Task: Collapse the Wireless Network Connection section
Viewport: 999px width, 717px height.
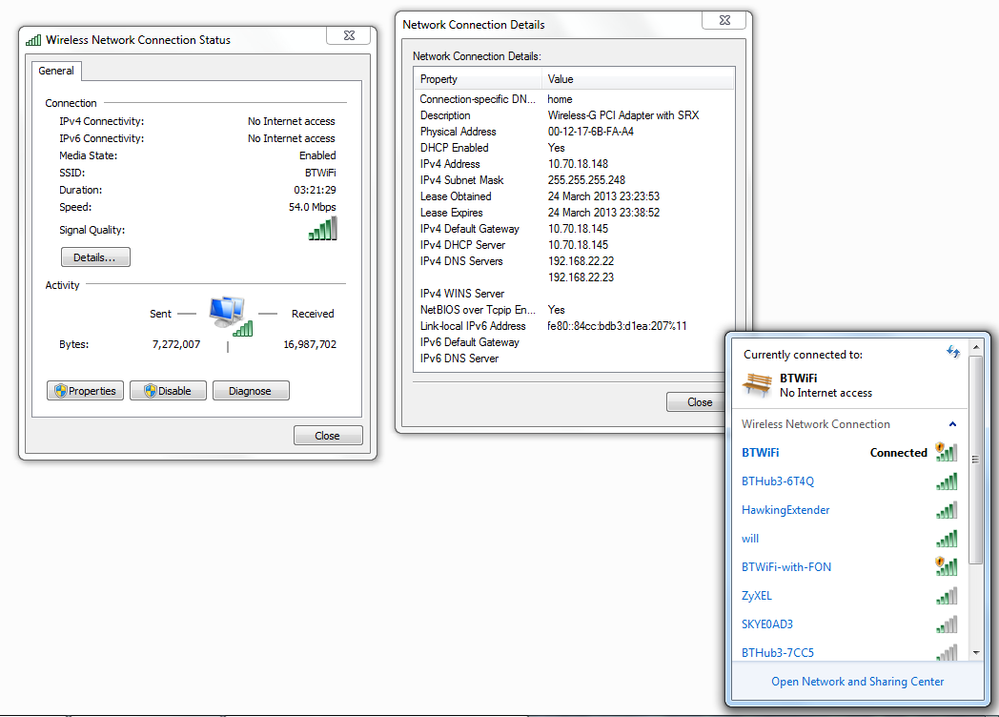Action: click(952, 424)
